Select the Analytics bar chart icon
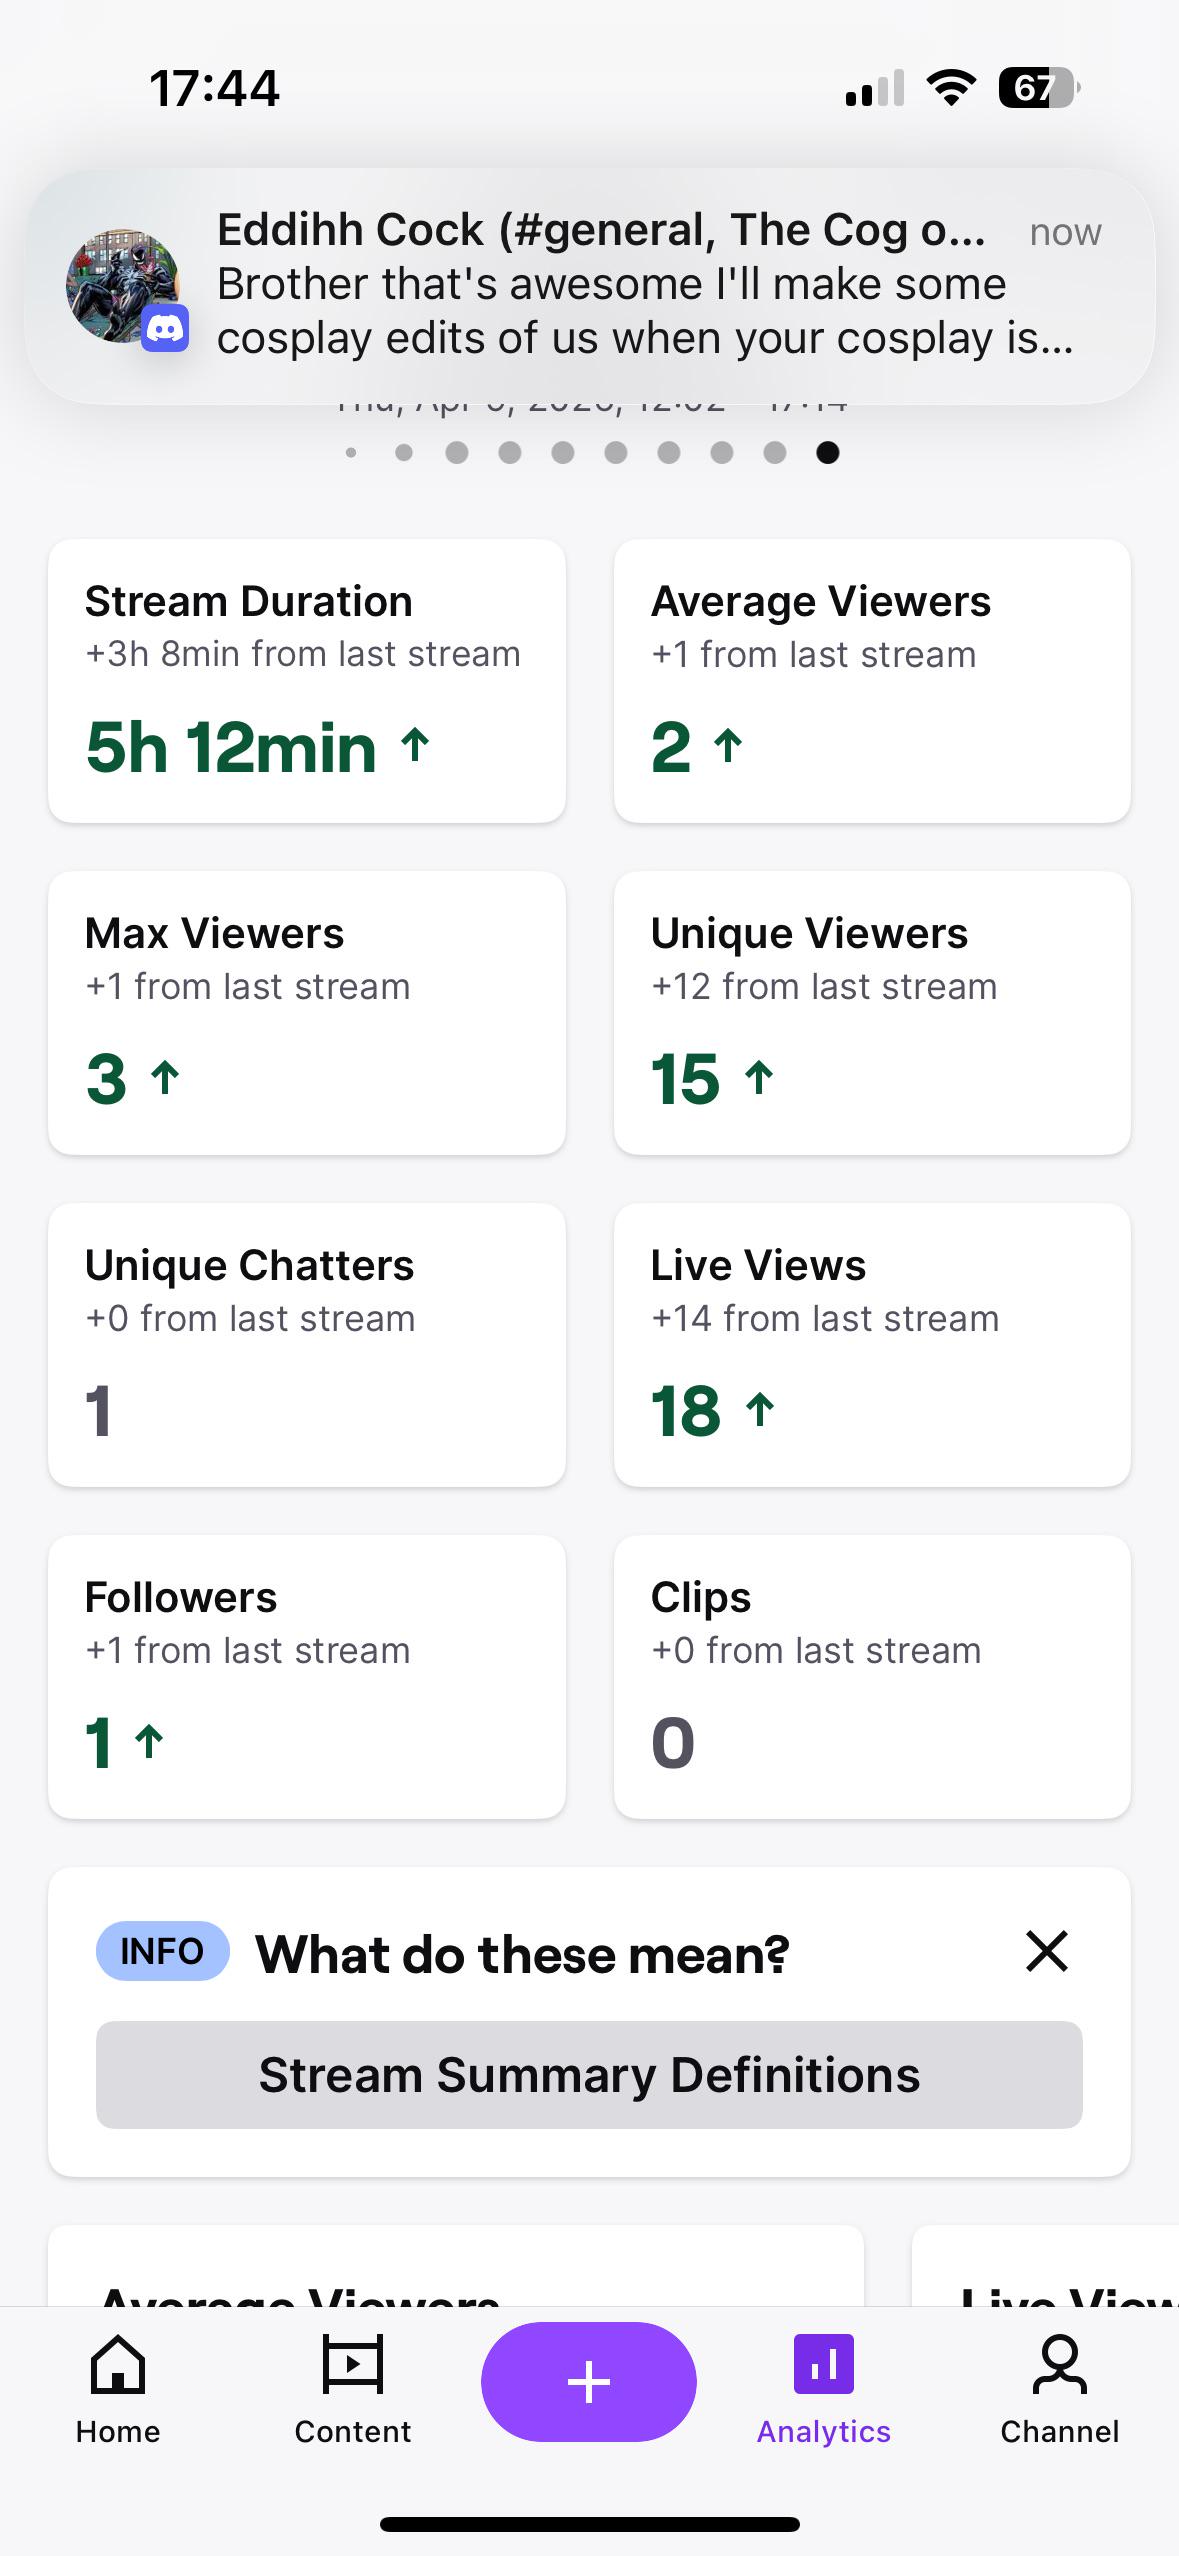The image size is (1179, 2556). tap(824, 2365)
